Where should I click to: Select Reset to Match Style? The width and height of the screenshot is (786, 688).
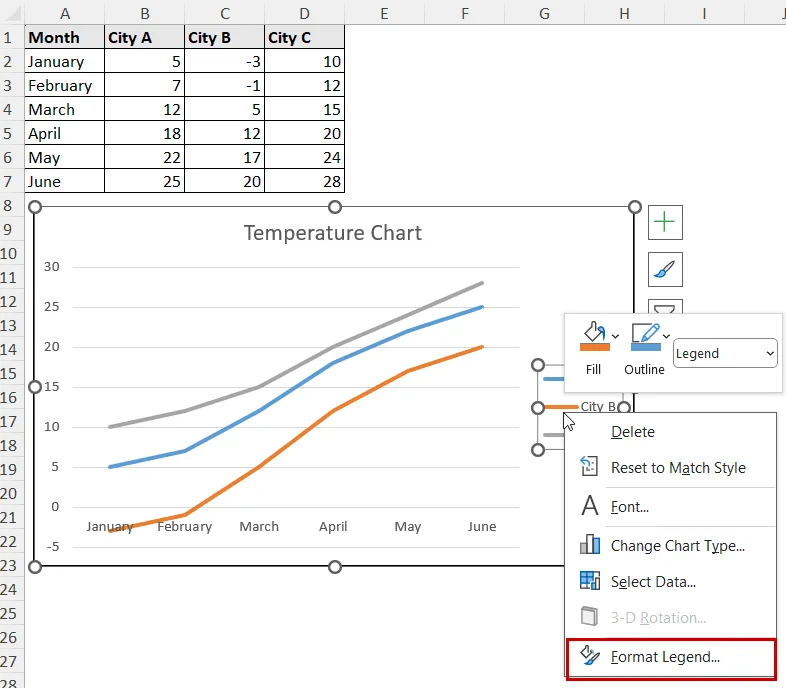point(671,468)
